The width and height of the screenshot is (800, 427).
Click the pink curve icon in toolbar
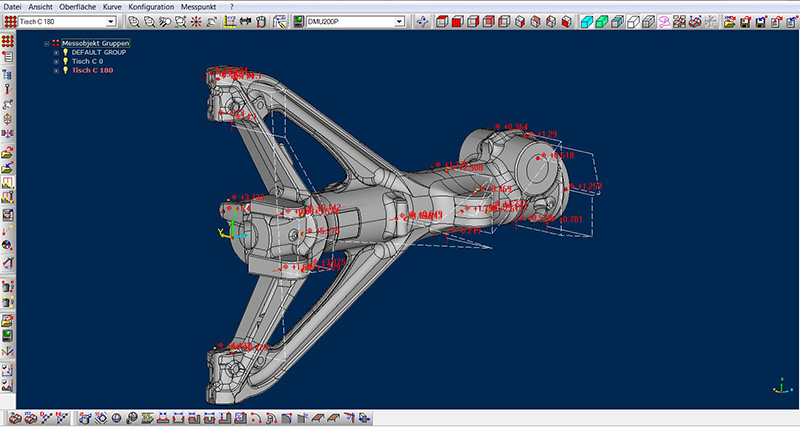pyautogui.click(x=664, y=21)
